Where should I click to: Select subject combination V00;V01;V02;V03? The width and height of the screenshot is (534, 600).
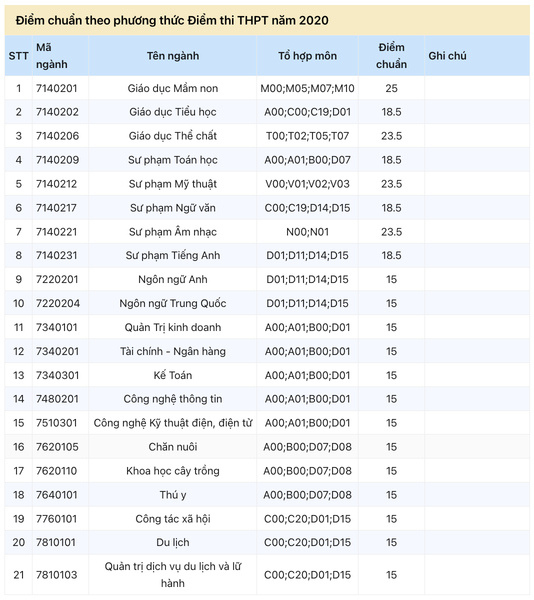tap(308, 184)
